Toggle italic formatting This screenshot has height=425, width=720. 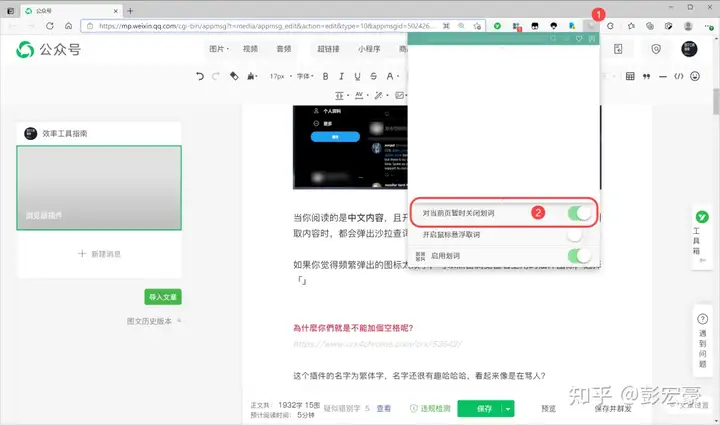(x=341, y=76)
